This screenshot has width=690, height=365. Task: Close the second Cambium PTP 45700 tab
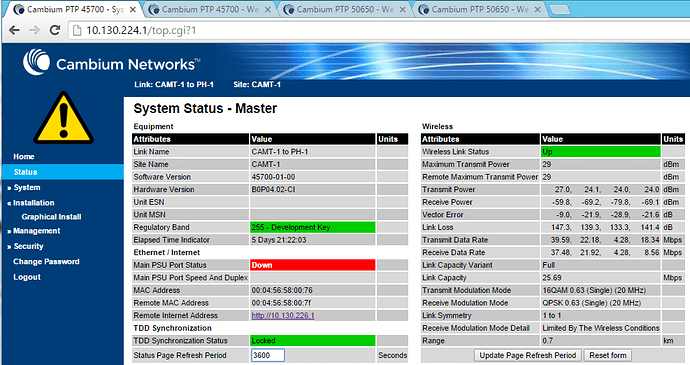[267, 9]
